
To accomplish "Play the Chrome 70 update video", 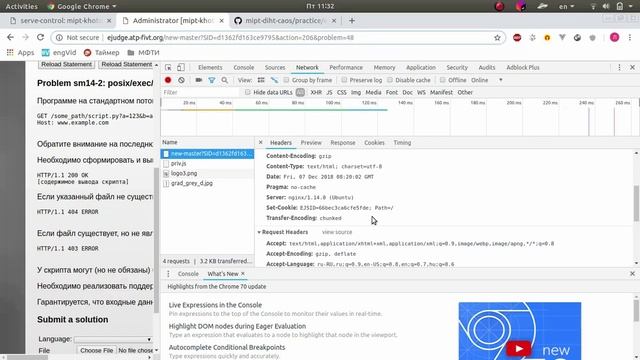I will (x=519, y=349).
